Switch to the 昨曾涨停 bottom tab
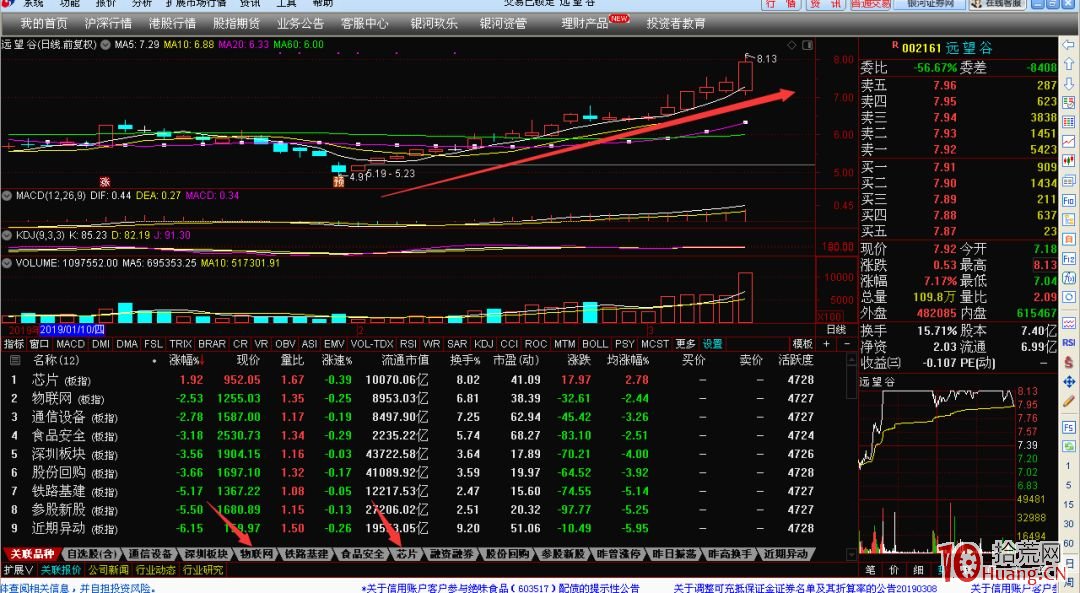The height and width of the screenshot is (593, 1080). coord(618,554)
